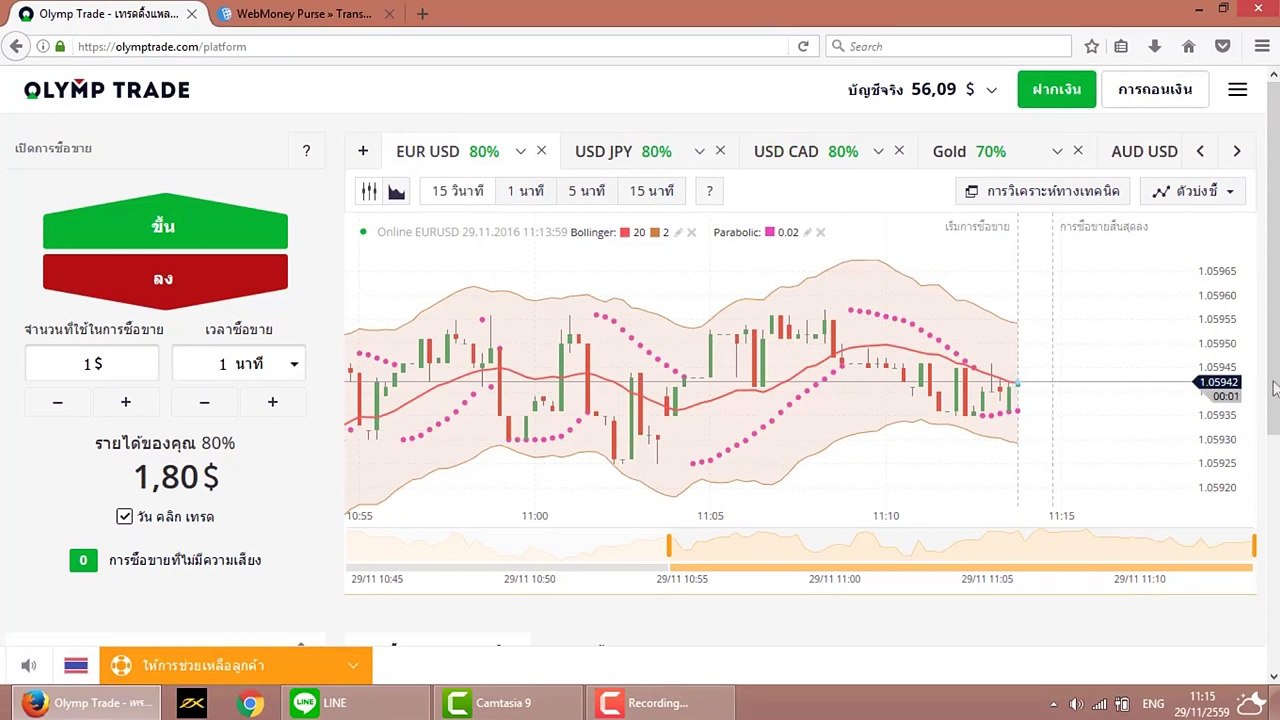This screenshot has height=720, width=1280.
Task: Change language via Thai flag icon
Action: click(76, 665)
